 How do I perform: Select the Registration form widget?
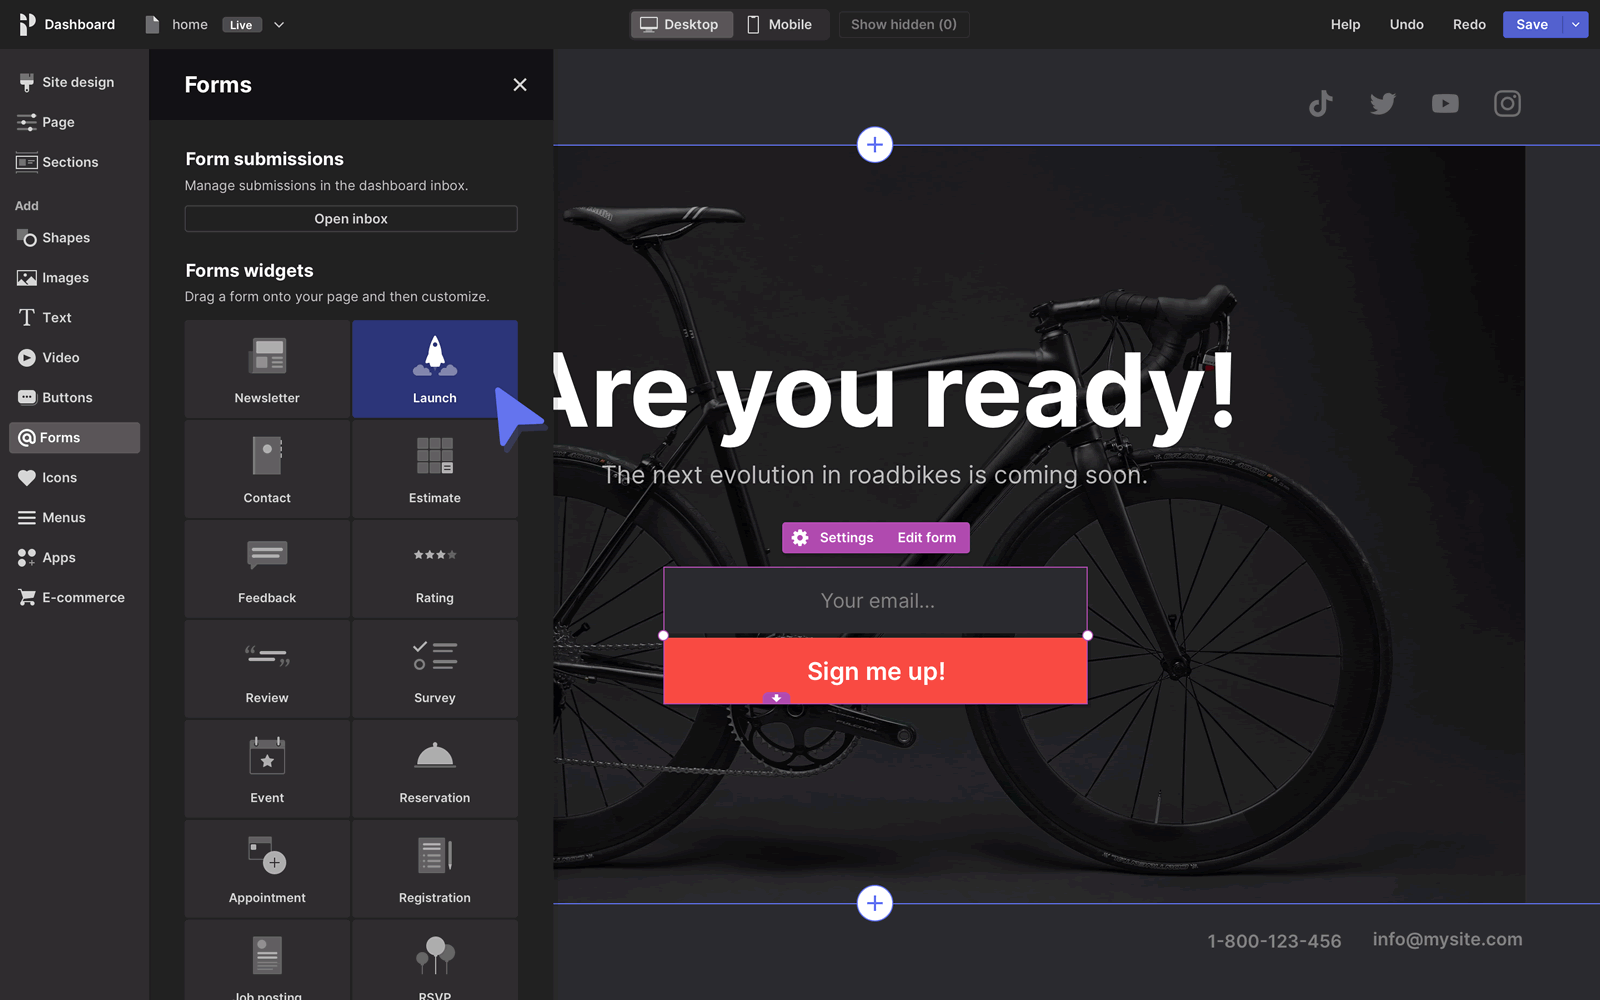pos(435,869)
